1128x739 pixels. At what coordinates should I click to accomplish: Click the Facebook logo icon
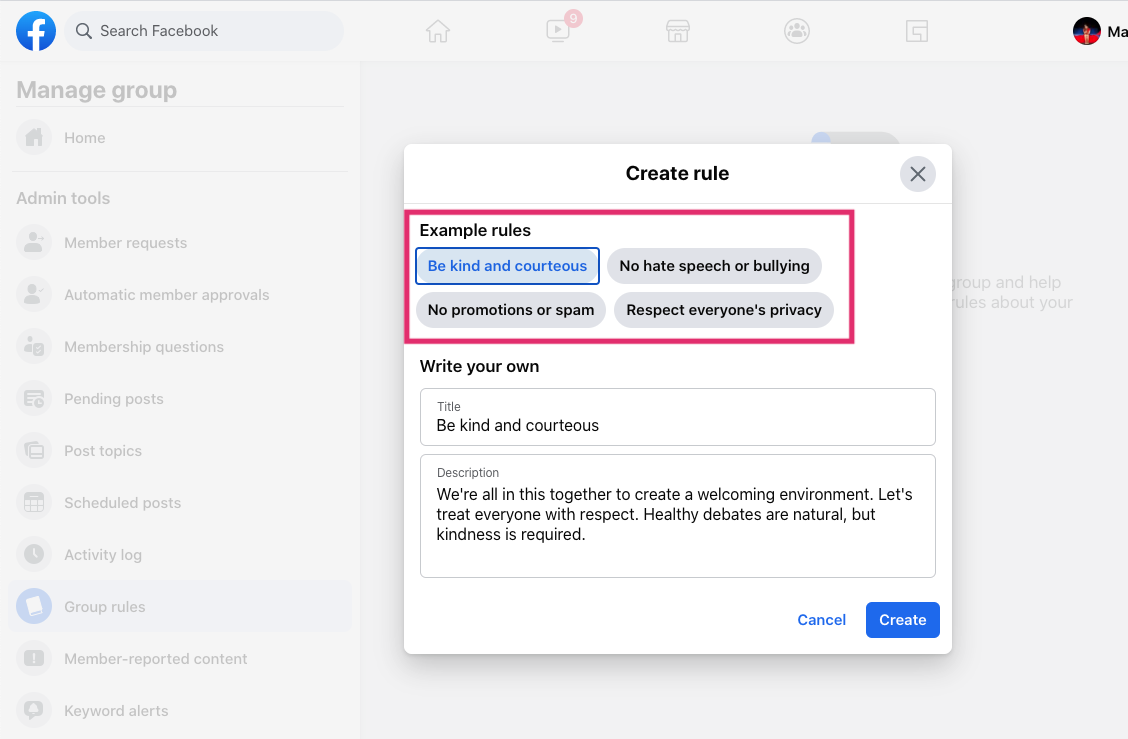(x=36, y=31)
